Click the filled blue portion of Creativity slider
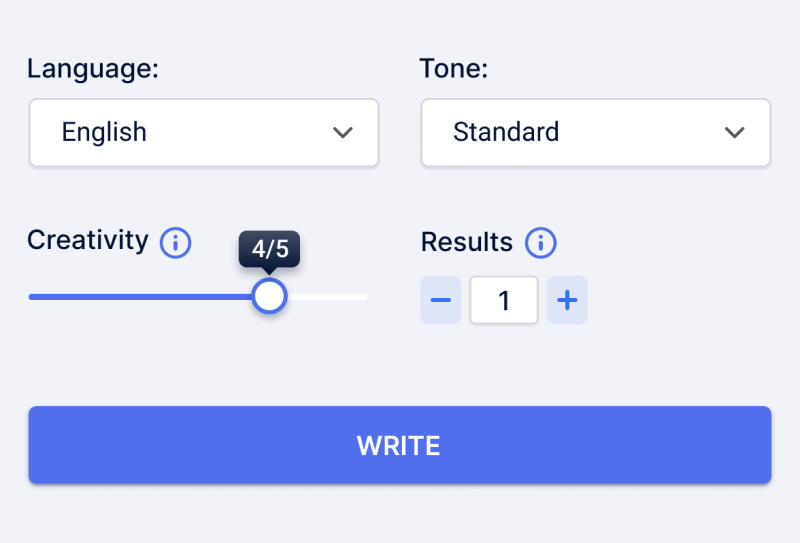This screenshot has height=543, width=800. point(140,297)
